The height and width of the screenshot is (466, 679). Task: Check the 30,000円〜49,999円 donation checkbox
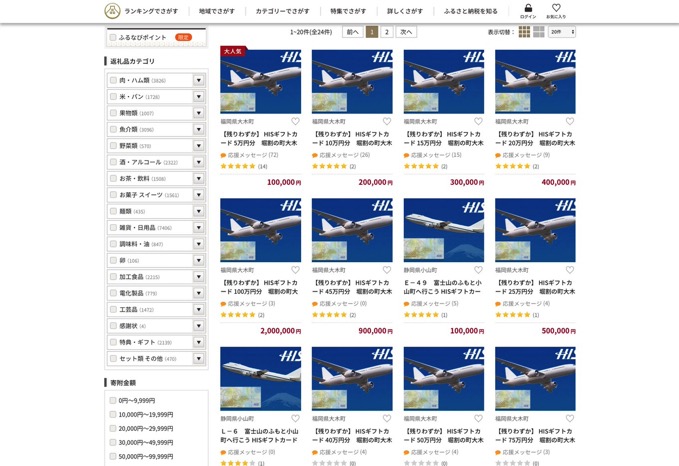coord(113,443)
